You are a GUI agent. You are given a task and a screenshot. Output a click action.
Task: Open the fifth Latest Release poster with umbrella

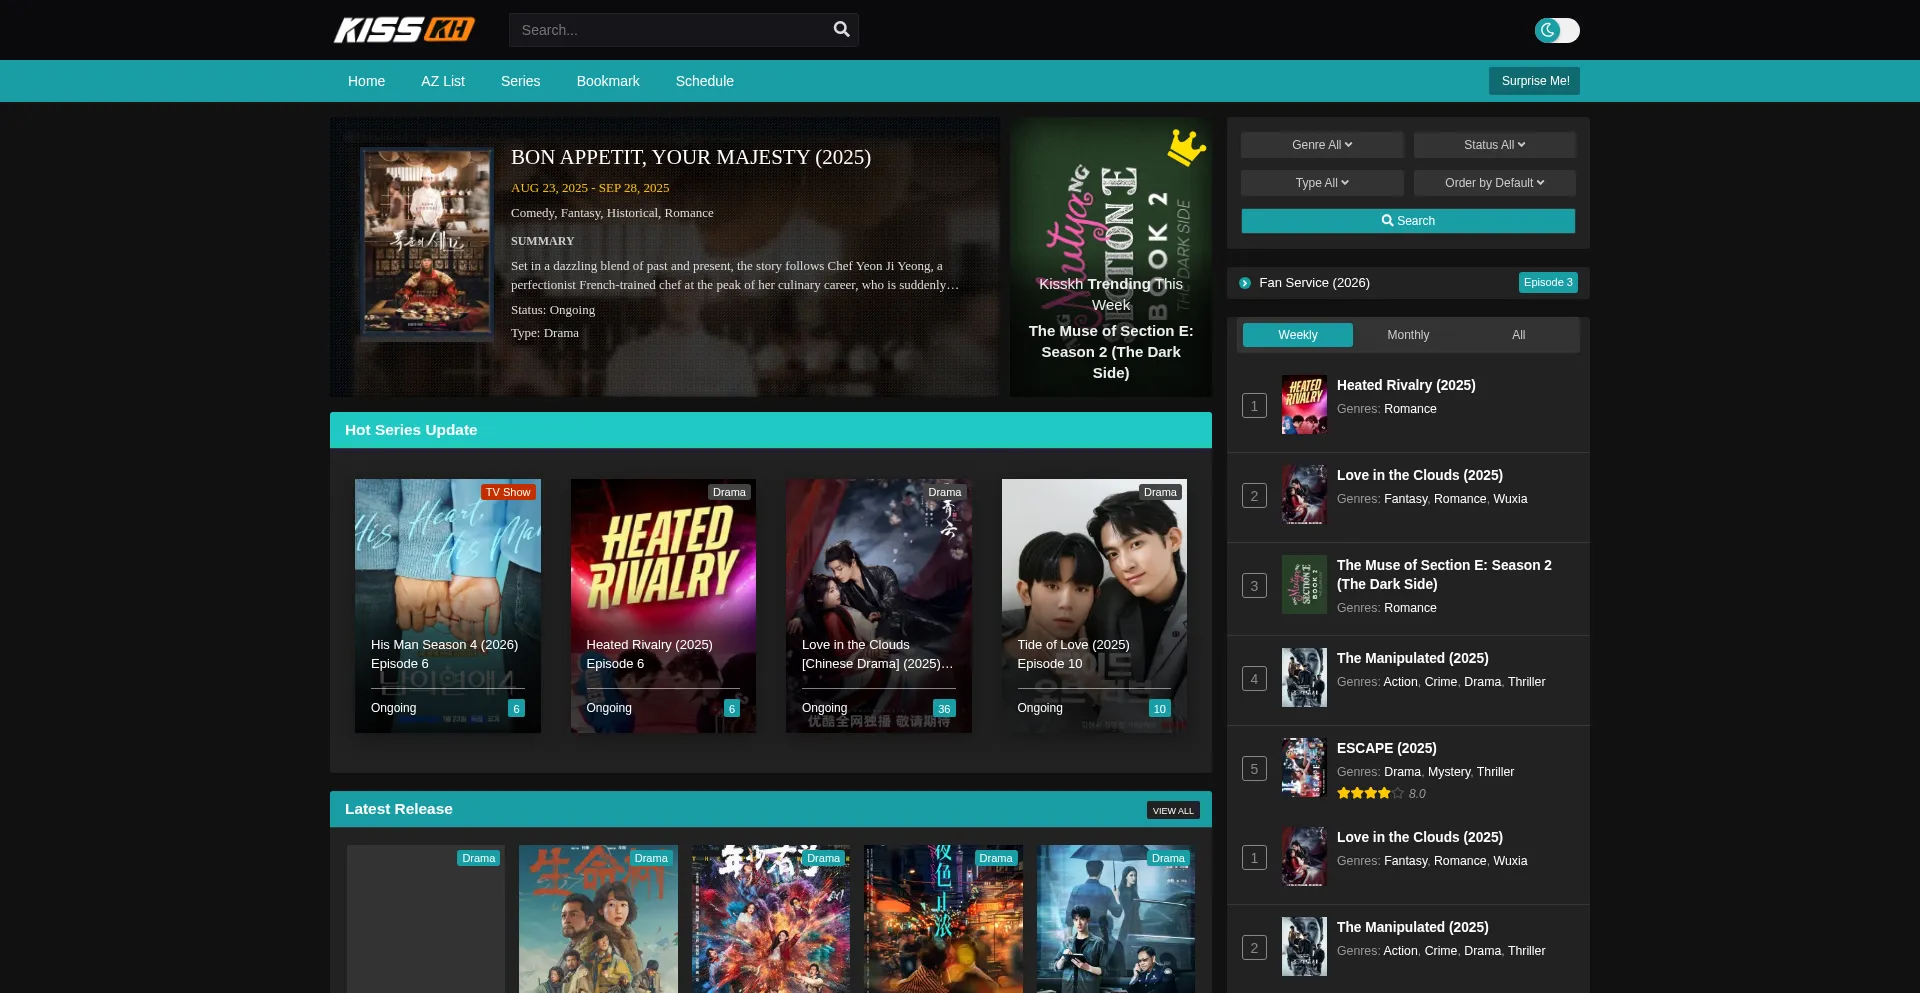point(1116,919)
